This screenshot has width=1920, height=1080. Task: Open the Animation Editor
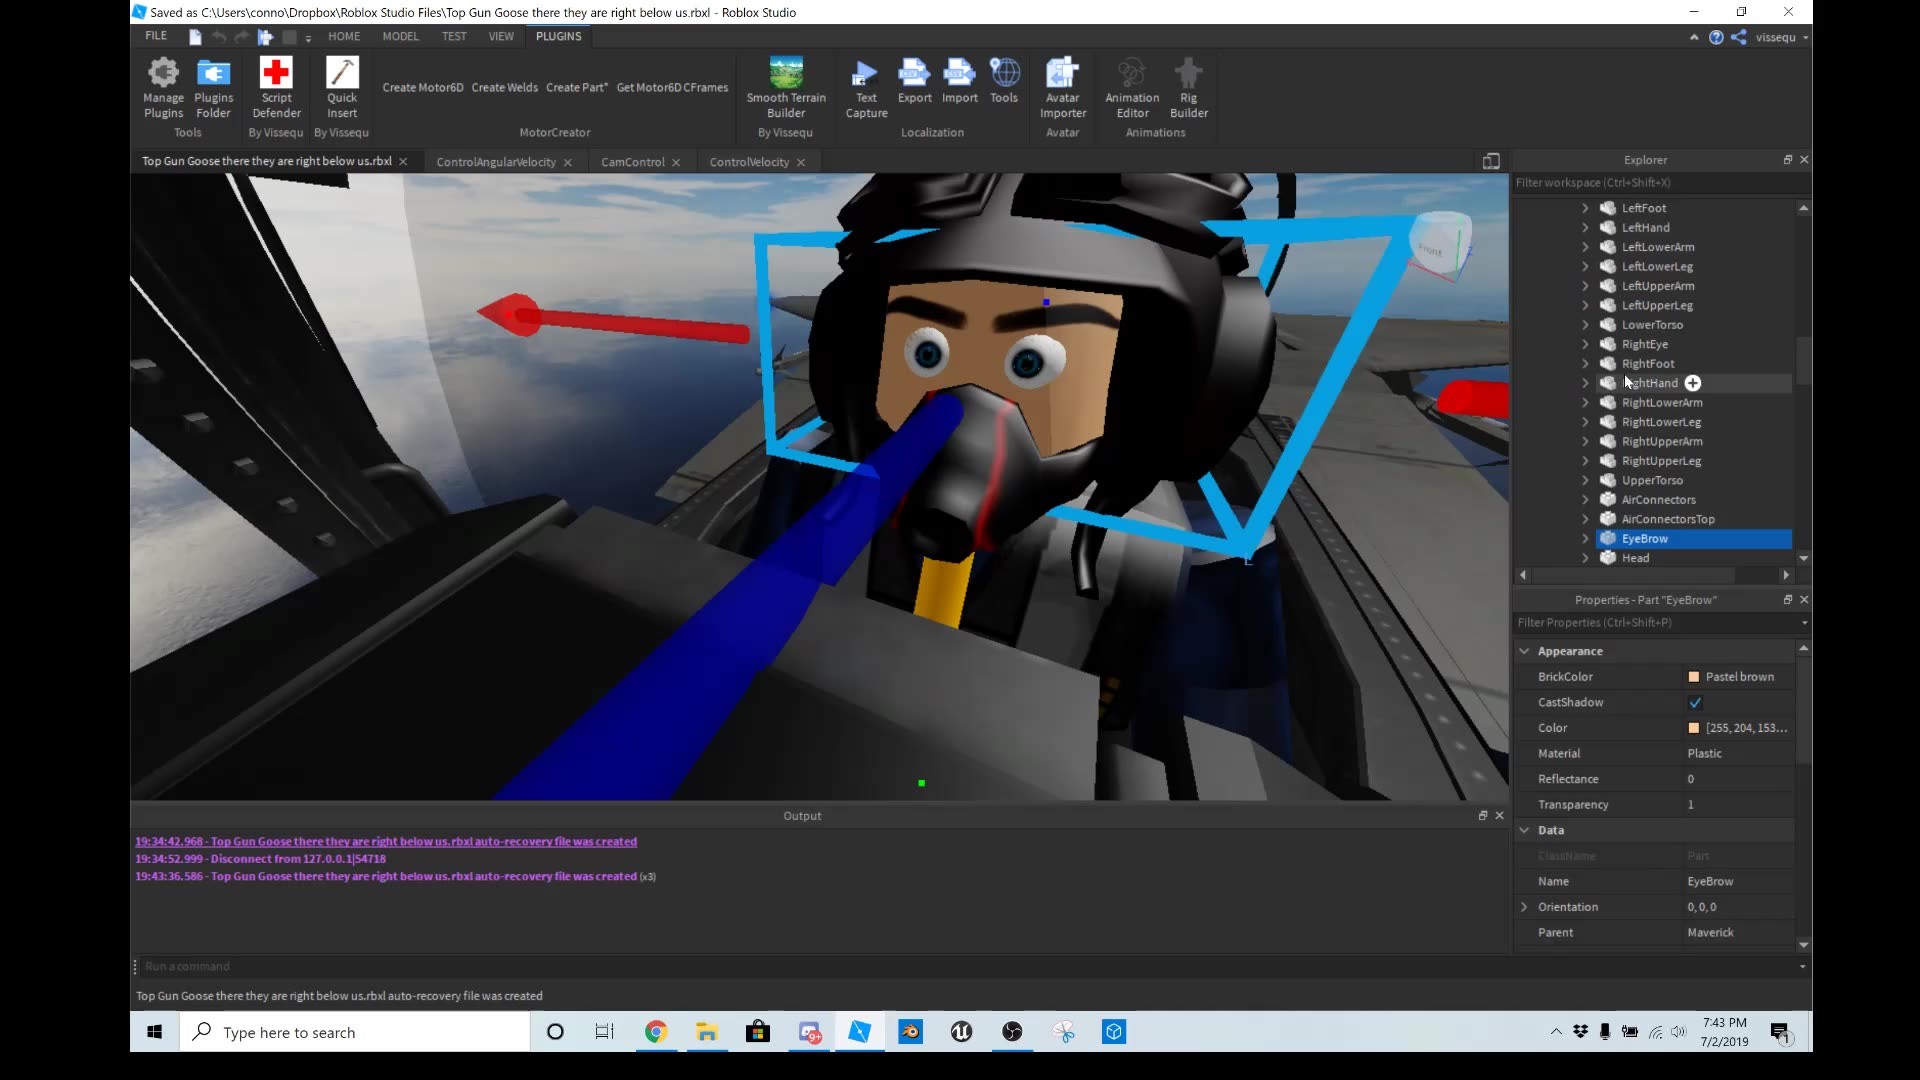(1131, 85)
